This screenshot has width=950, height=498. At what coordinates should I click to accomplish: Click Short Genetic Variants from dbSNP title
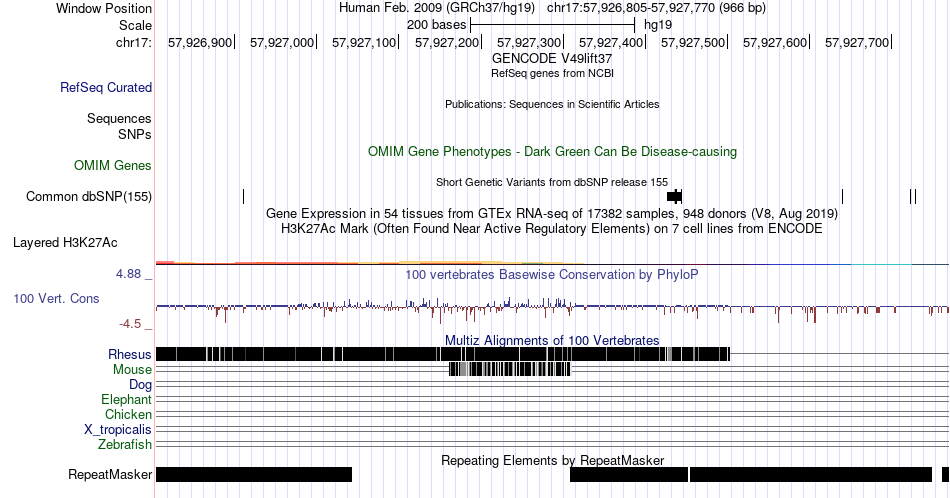coord(552,182)
